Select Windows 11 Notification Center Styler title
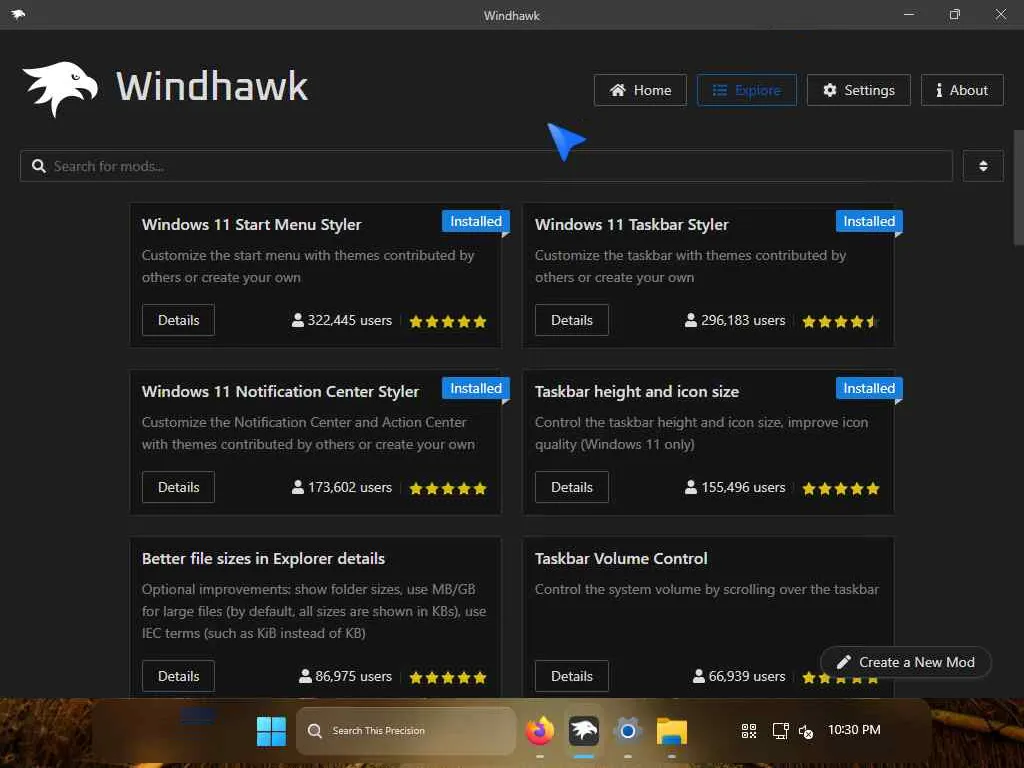 pos(280,392)
